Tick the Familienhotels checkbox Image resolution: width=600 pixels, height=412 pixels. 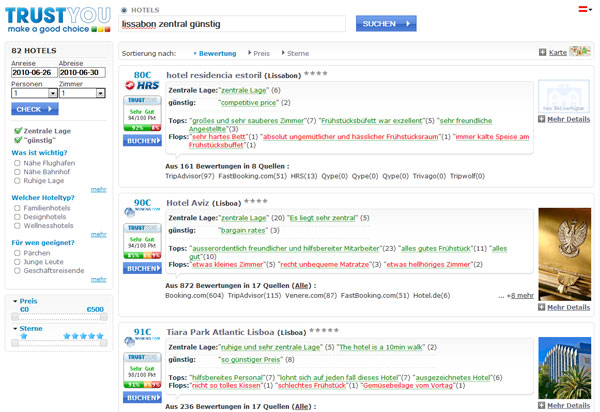coord(17,208)
